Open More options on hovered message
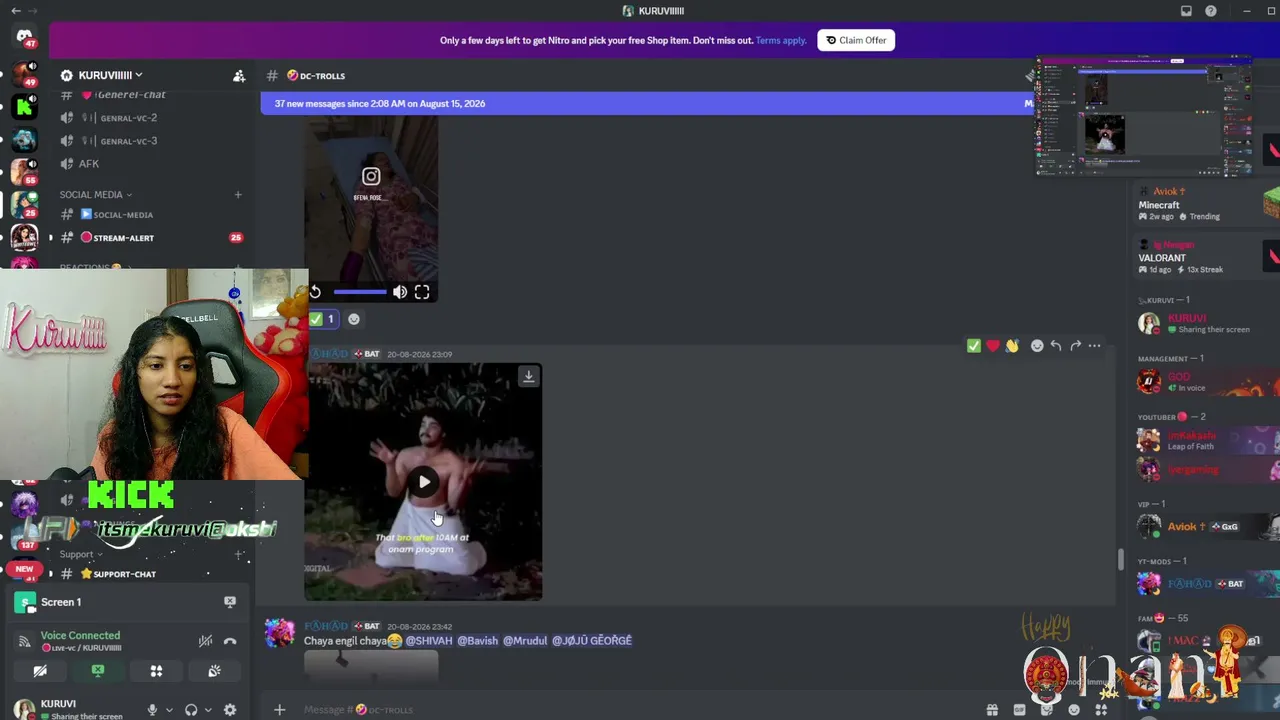Viewport: 1280px width, 720px height. (1094, 346)
